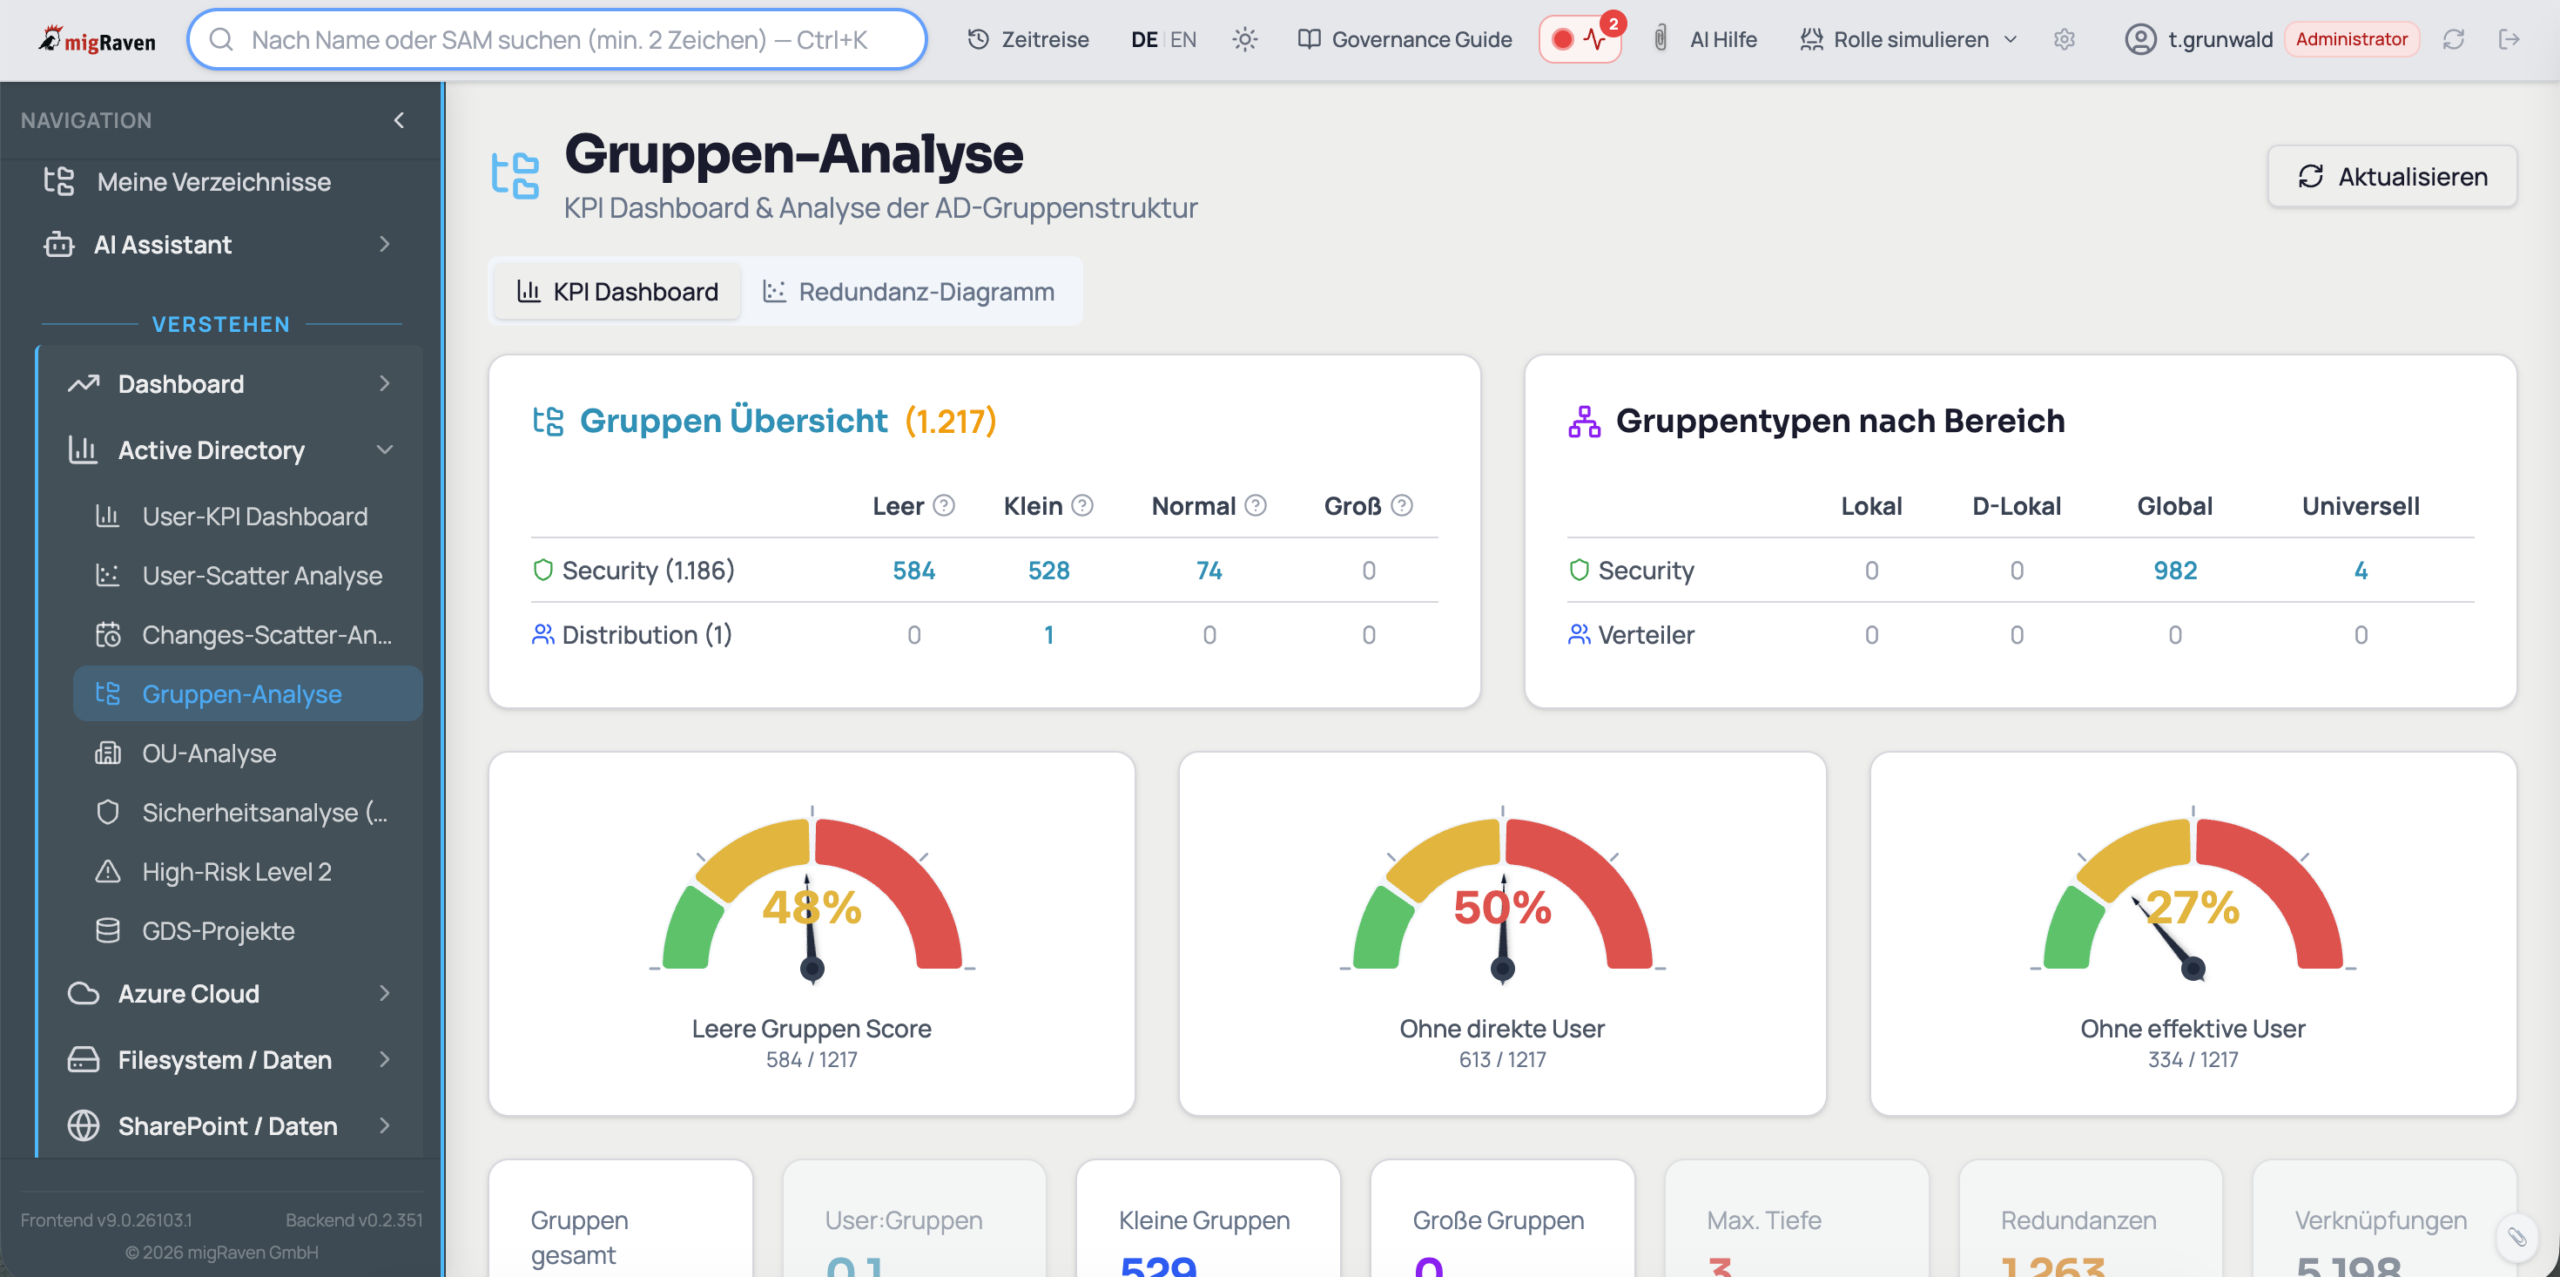Viewport: 2560px width, 1277px height.
Task: Click the Aktualisieren button
Action: tap(2392, 176)
